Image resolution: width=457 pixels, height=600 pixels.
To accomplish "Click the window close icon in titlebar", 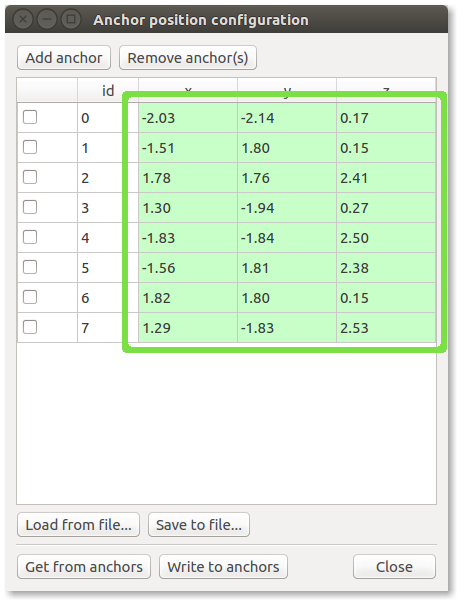I will tap(23, 19).
